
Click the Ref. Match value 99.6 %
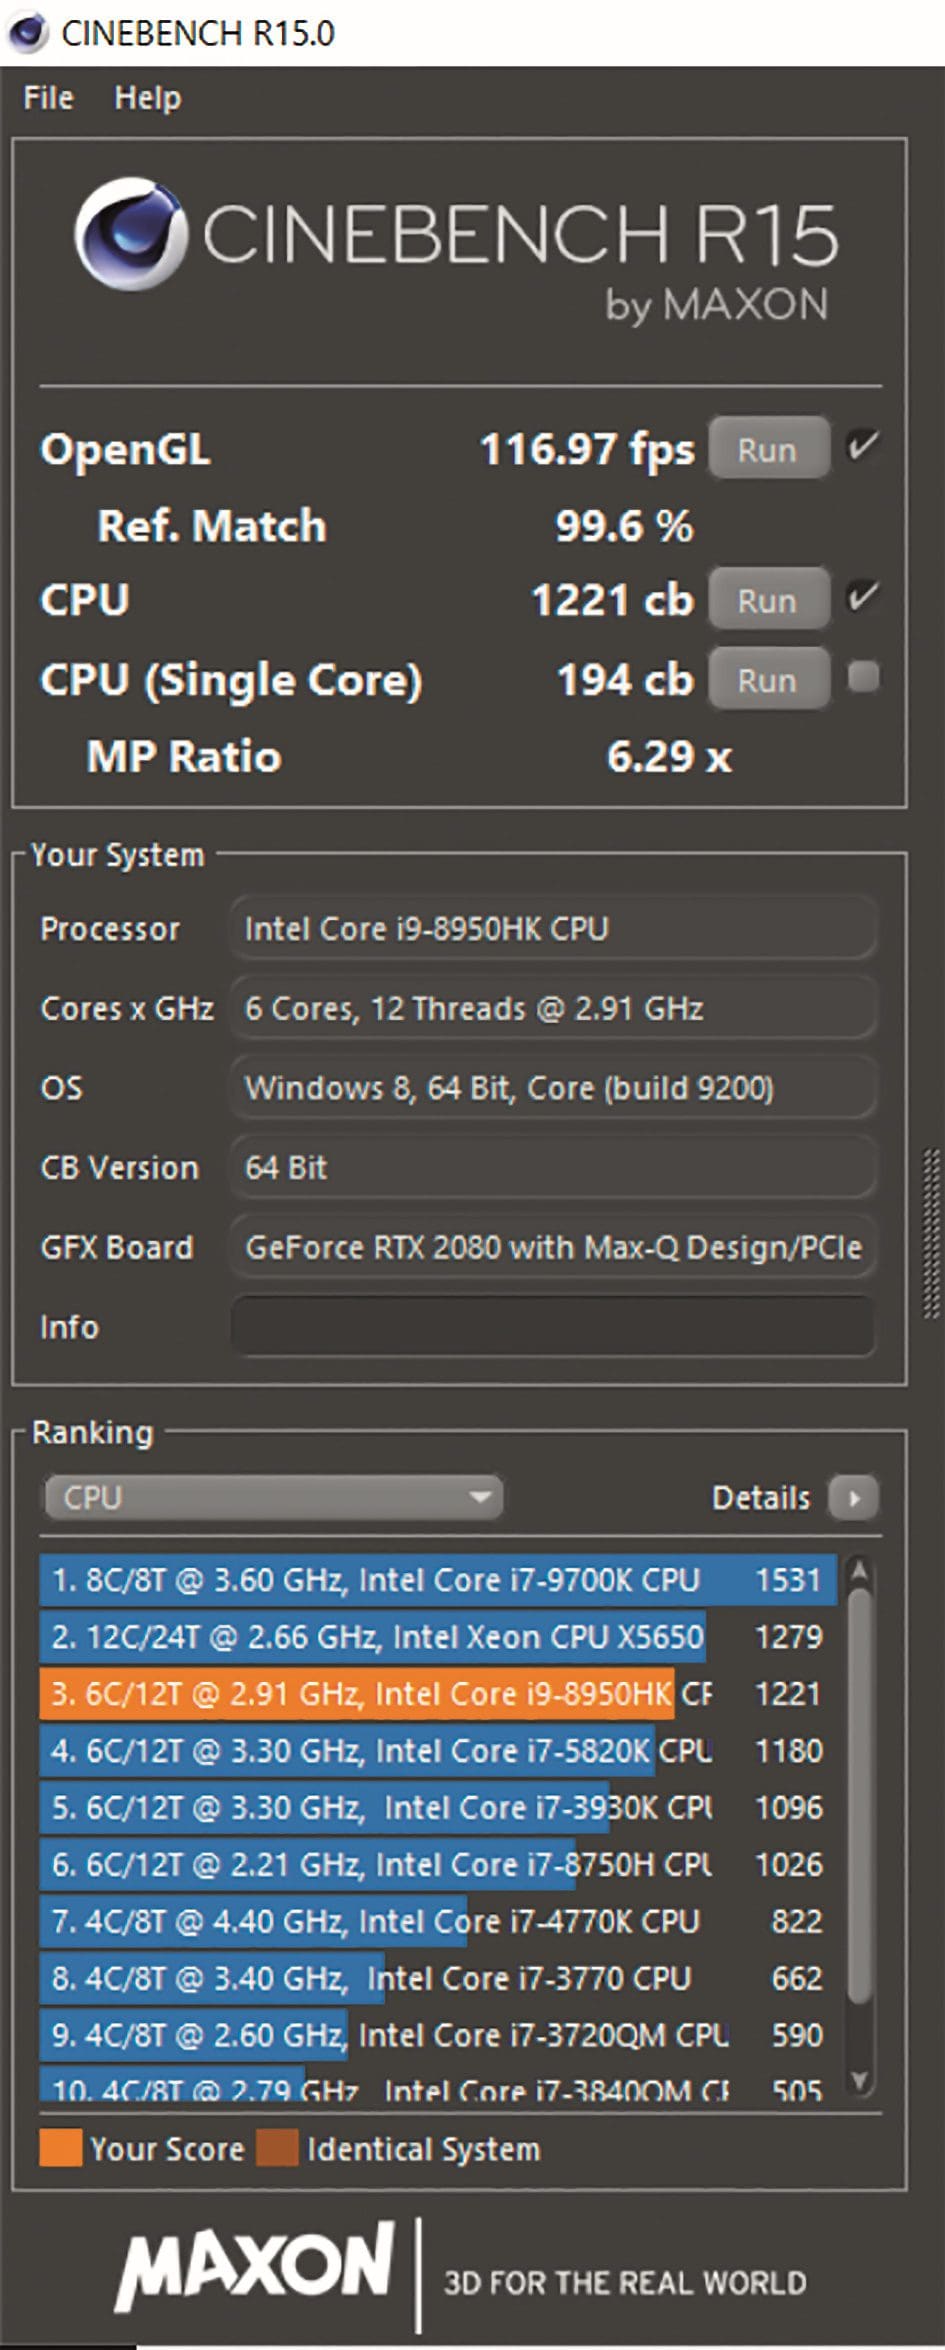(624, 526)
